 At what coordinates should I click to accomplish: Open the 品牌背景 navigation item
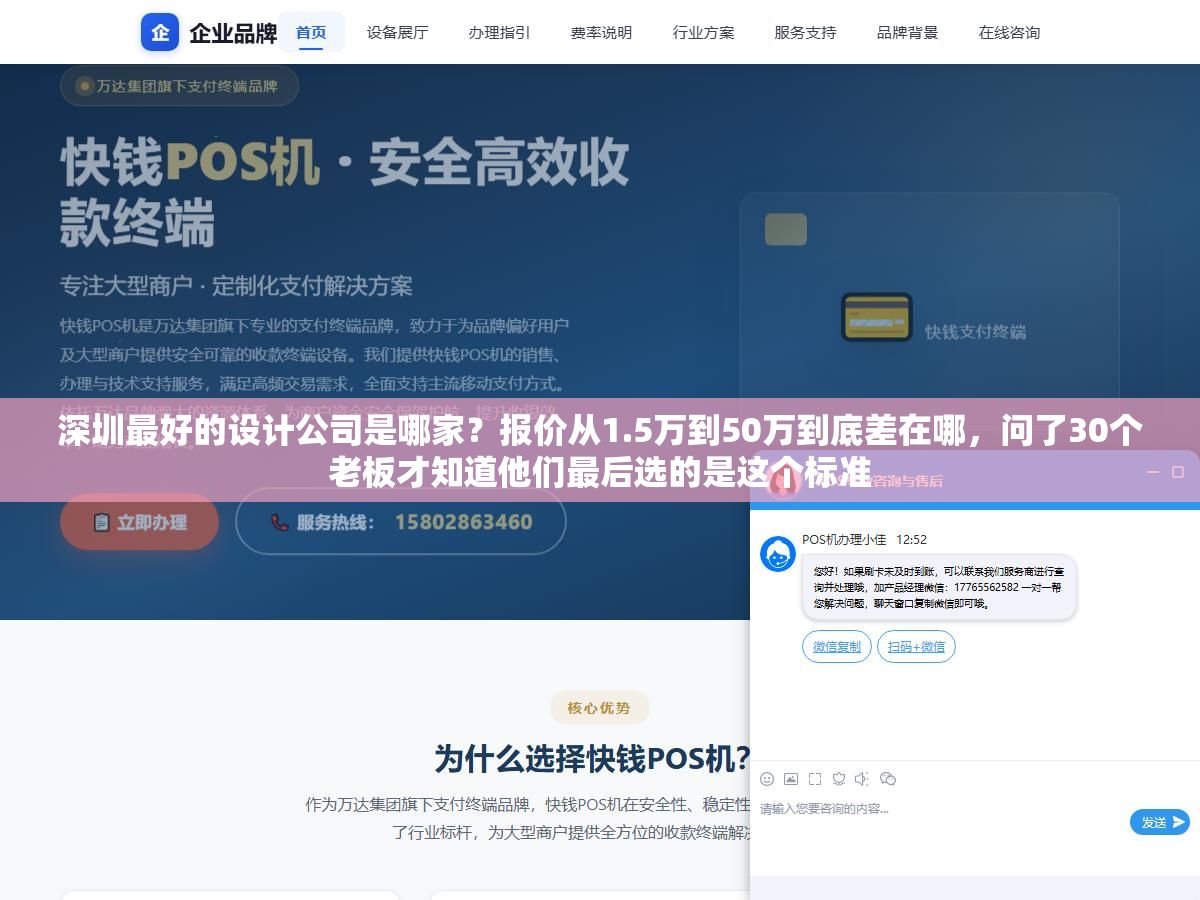point(907,32)
